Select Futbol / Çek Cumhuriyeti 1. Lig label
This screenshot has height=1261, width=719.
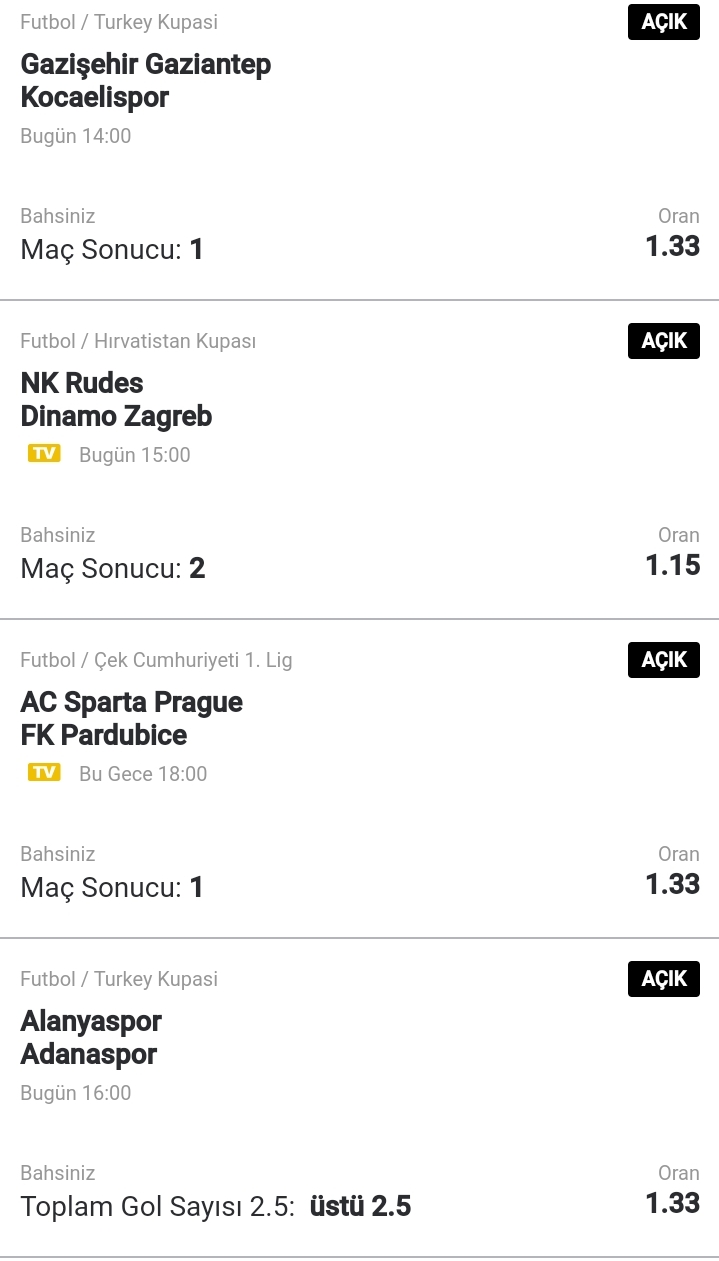pyautogui.click(x=156, y=660)
